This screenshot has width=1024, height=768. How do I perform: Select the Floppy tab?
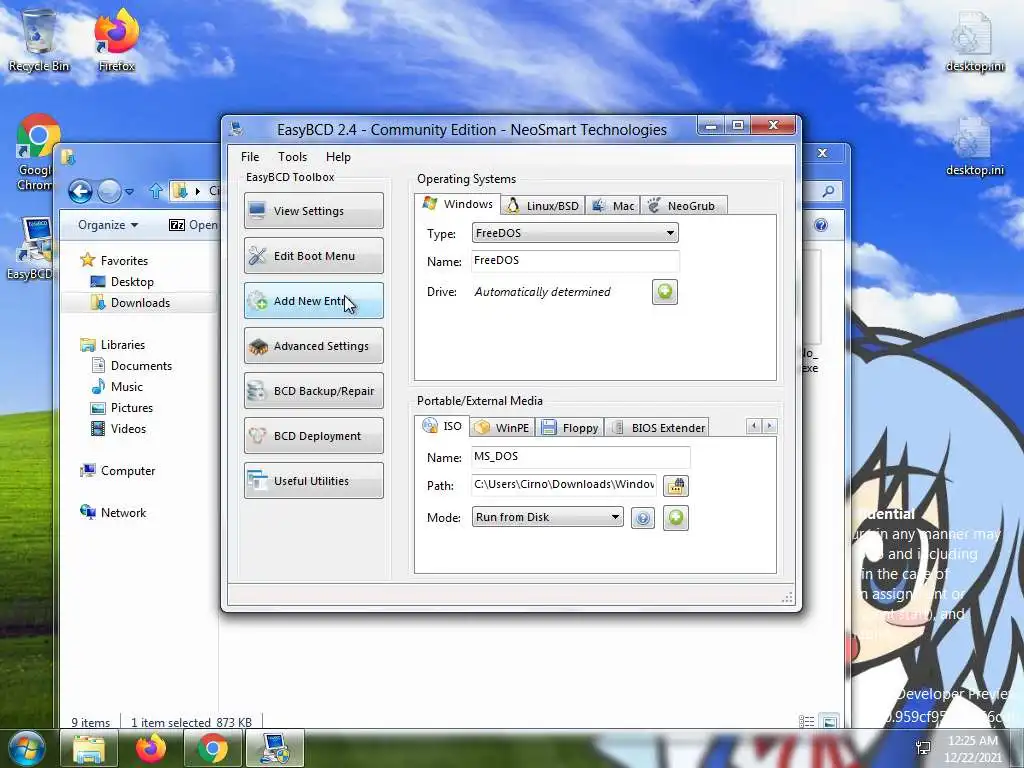[x=569, y=428]
